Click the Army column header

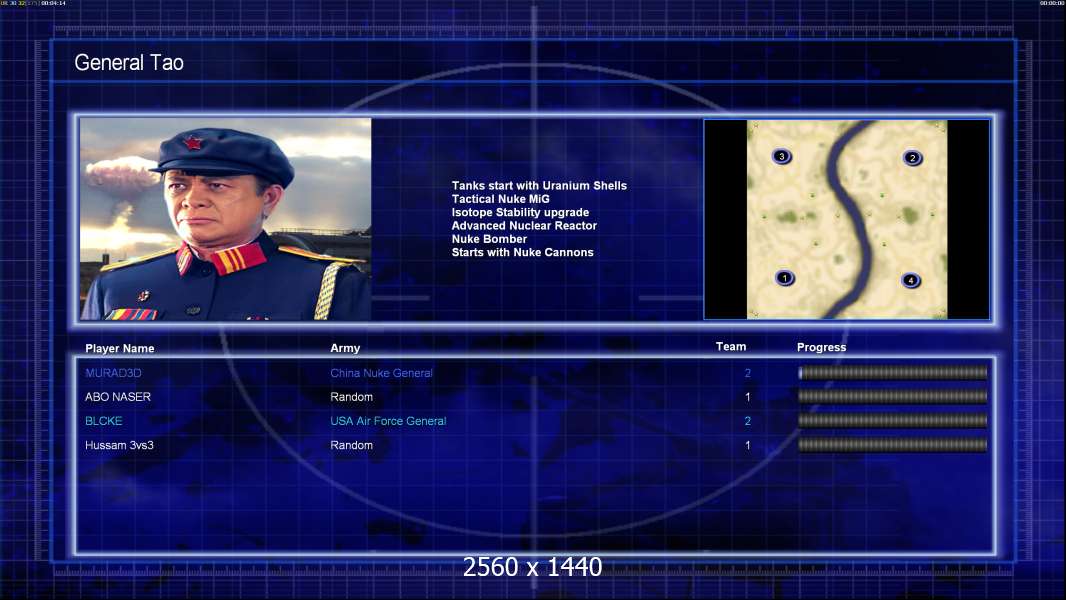click(x=345, y=348)
